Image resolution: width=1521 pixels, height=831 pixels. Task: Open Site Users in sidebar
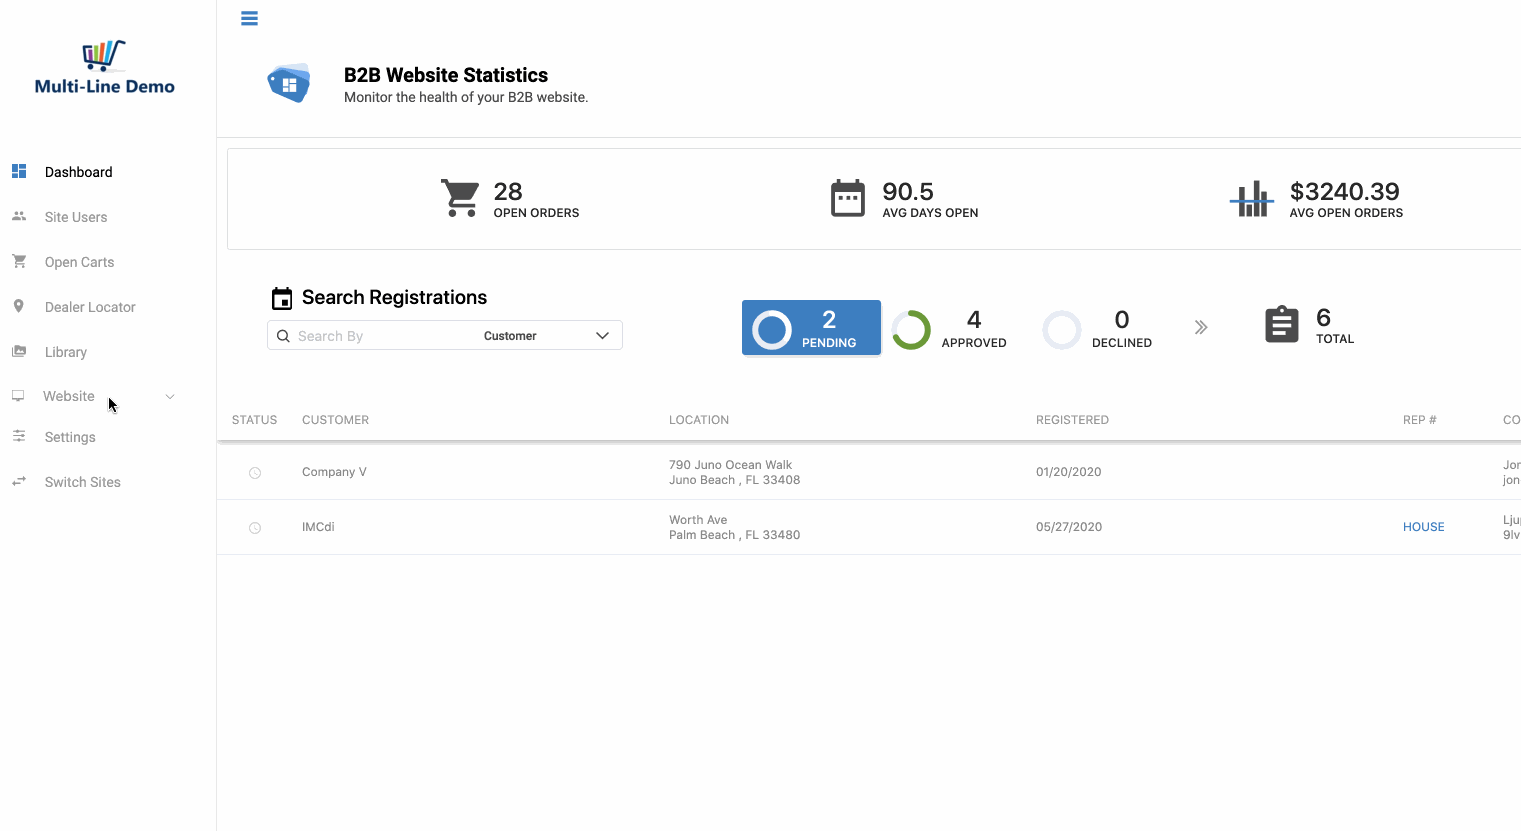(76, 217)
